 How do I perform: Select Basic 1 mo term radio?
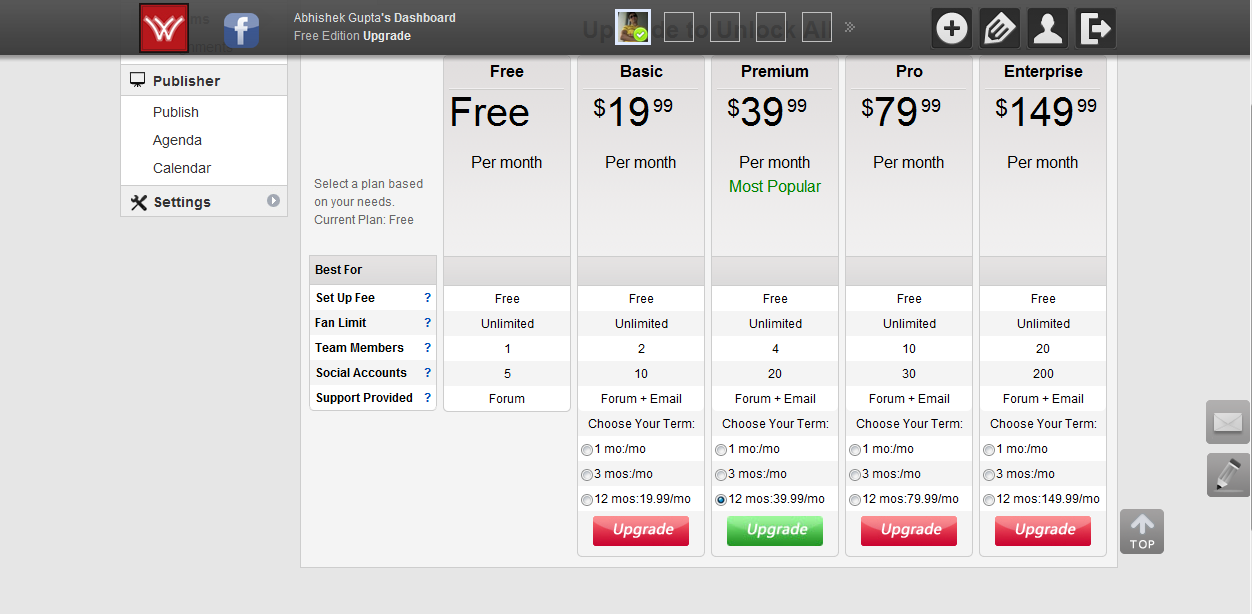(x=587, y=450)
